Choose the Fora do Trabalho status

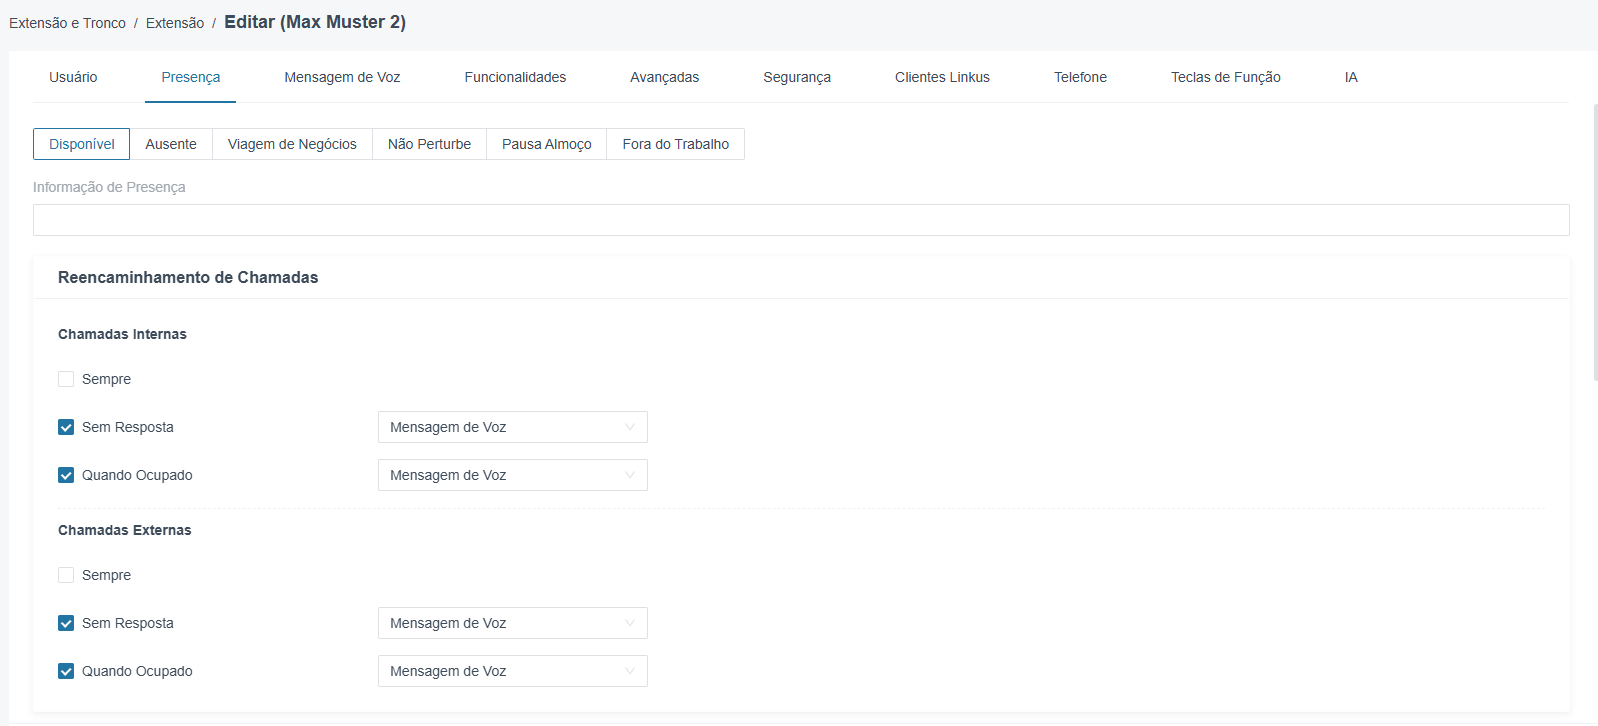pos(676,144)
